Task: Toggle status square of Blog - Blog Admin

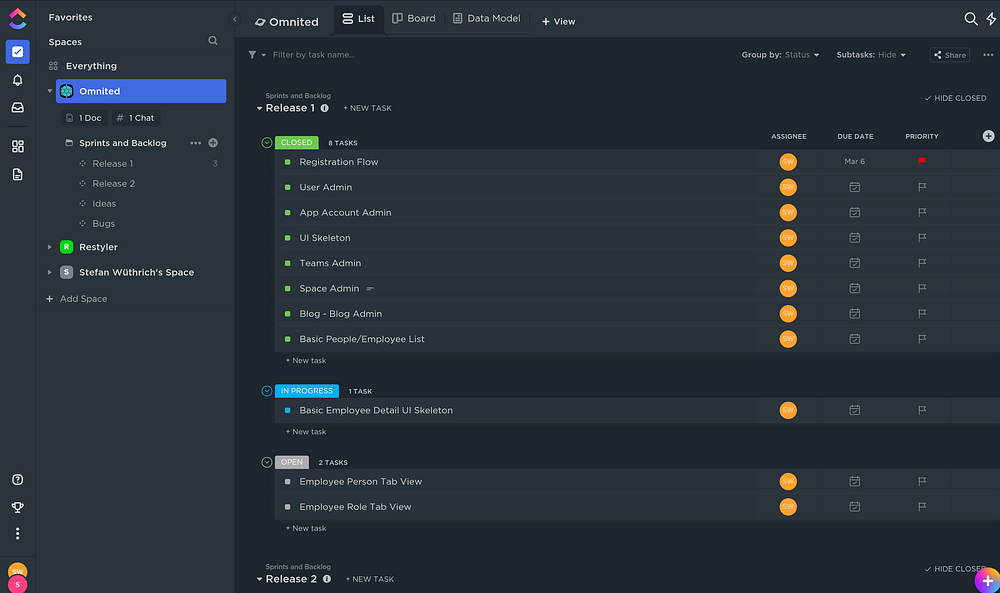Action: [x=288, y=314]
